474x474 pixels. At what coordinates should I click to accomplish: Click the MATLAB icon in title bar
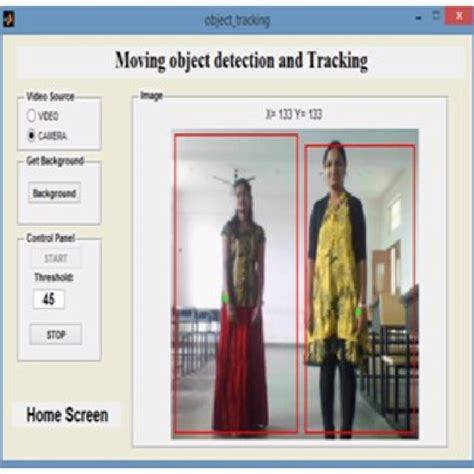click(x=9, y=19)
